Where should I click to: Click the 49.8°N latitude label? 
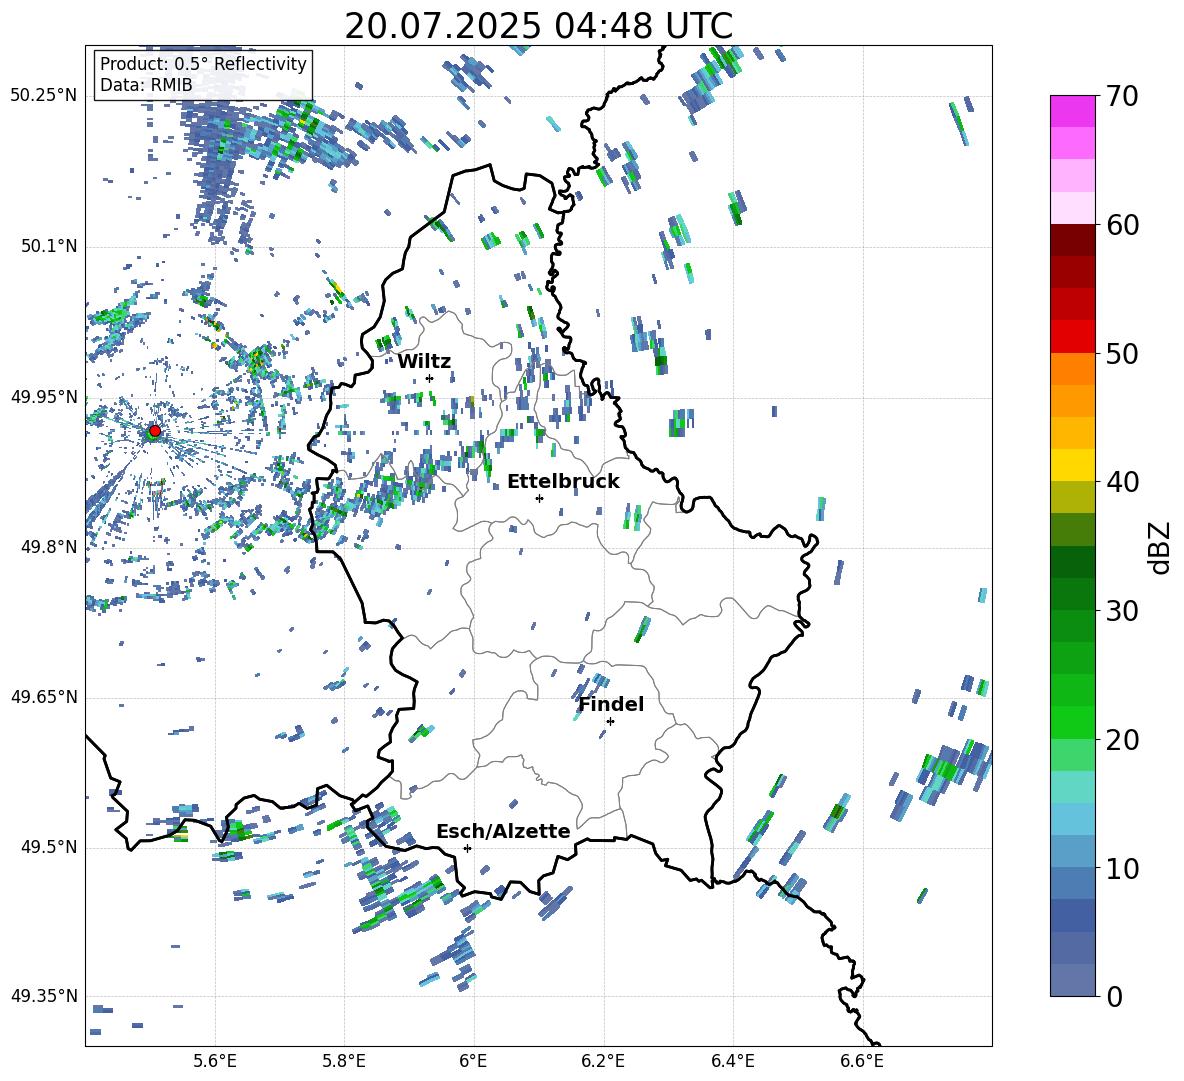49,547
